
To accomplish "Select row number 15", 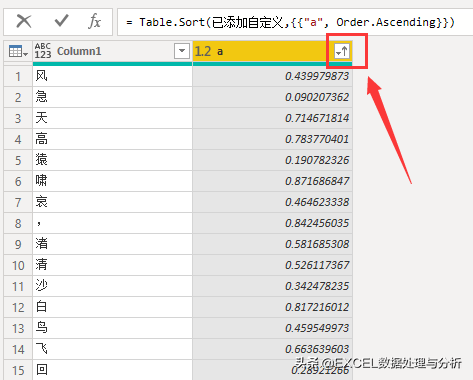I will [x=18, y=370].
